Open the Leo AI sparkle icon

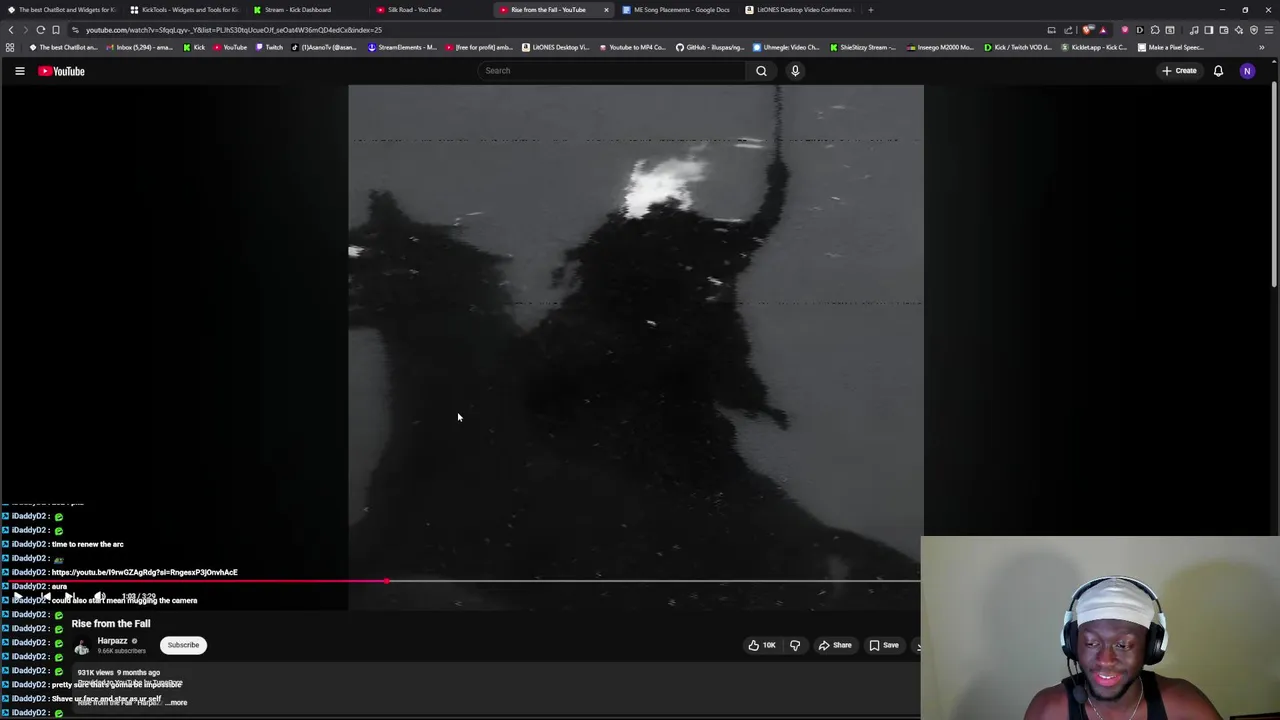coord(1239,30)
